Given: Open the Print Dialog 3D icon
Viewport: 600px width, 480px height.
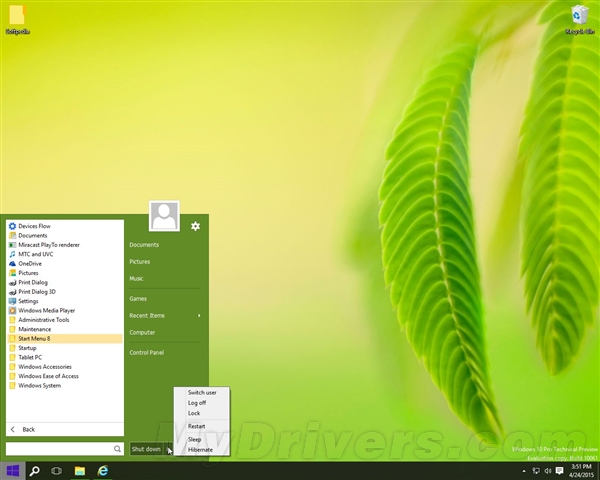Looking at the screenshot, I should 12,292.
